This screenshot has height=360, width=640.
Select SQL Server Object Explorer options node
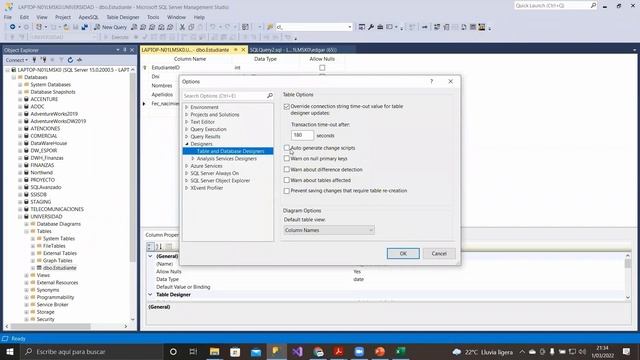coord(220,181)
